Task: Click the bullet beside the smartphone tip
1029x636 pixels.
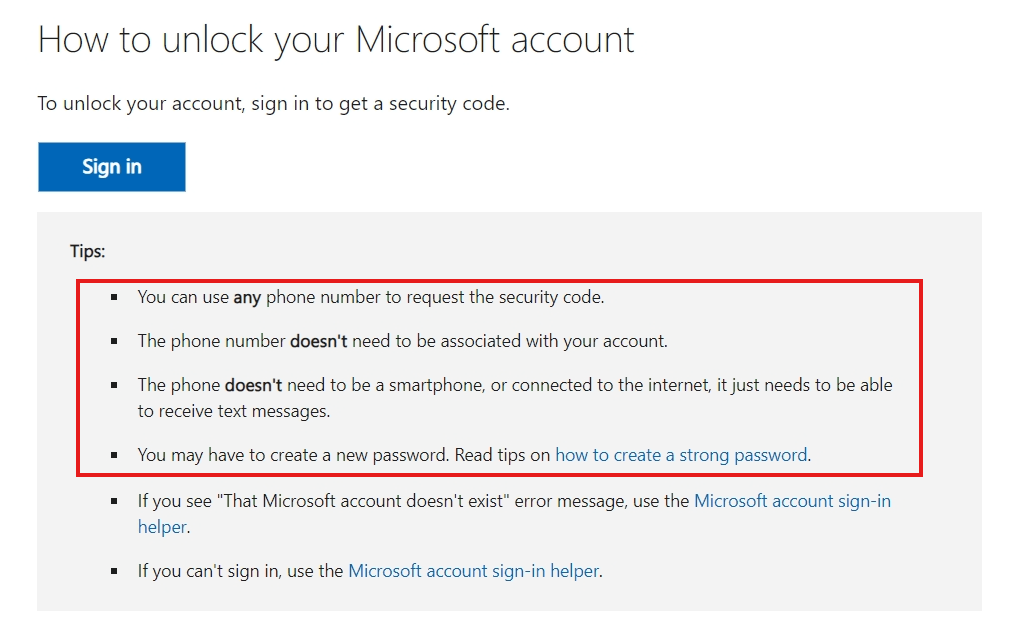Action: pyautogui.click(x=115, y=385)
